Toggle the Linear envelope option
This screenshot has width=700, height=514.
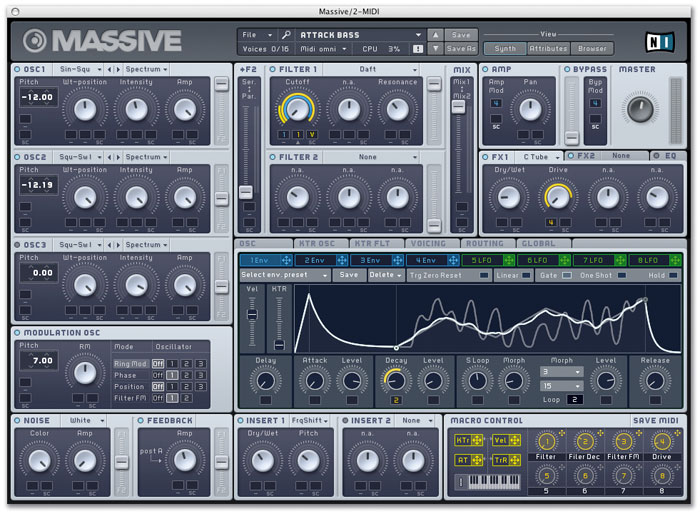527,275
